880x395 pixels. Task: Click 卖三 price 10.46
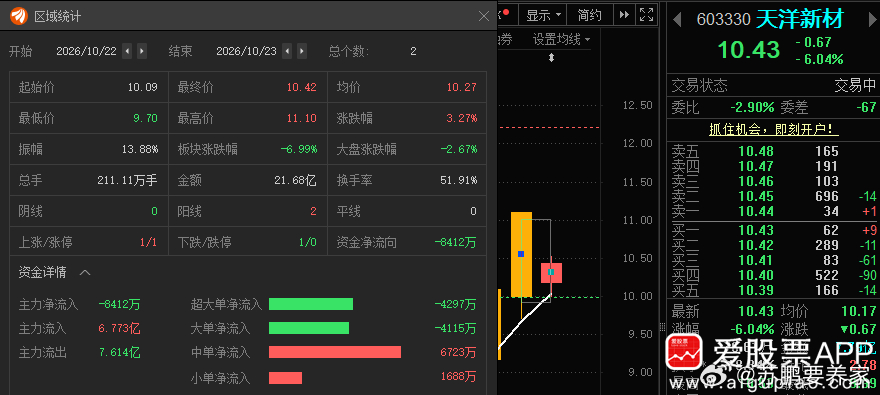[756, 181]
